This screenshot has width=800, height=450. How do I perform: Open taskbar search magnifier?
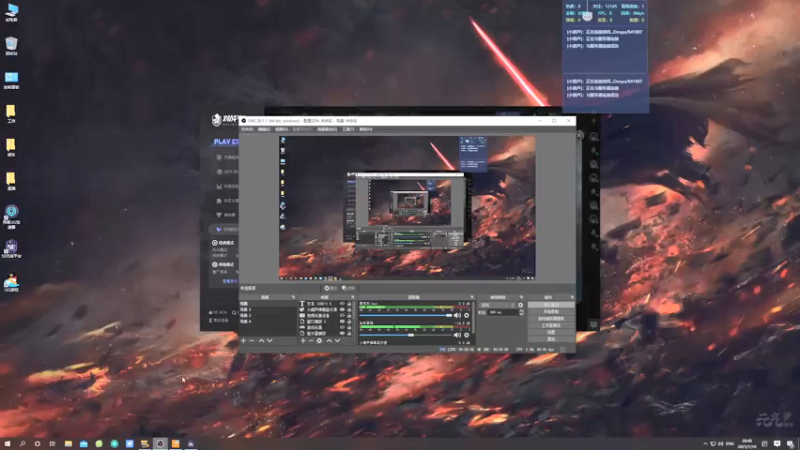click(22, 444)
